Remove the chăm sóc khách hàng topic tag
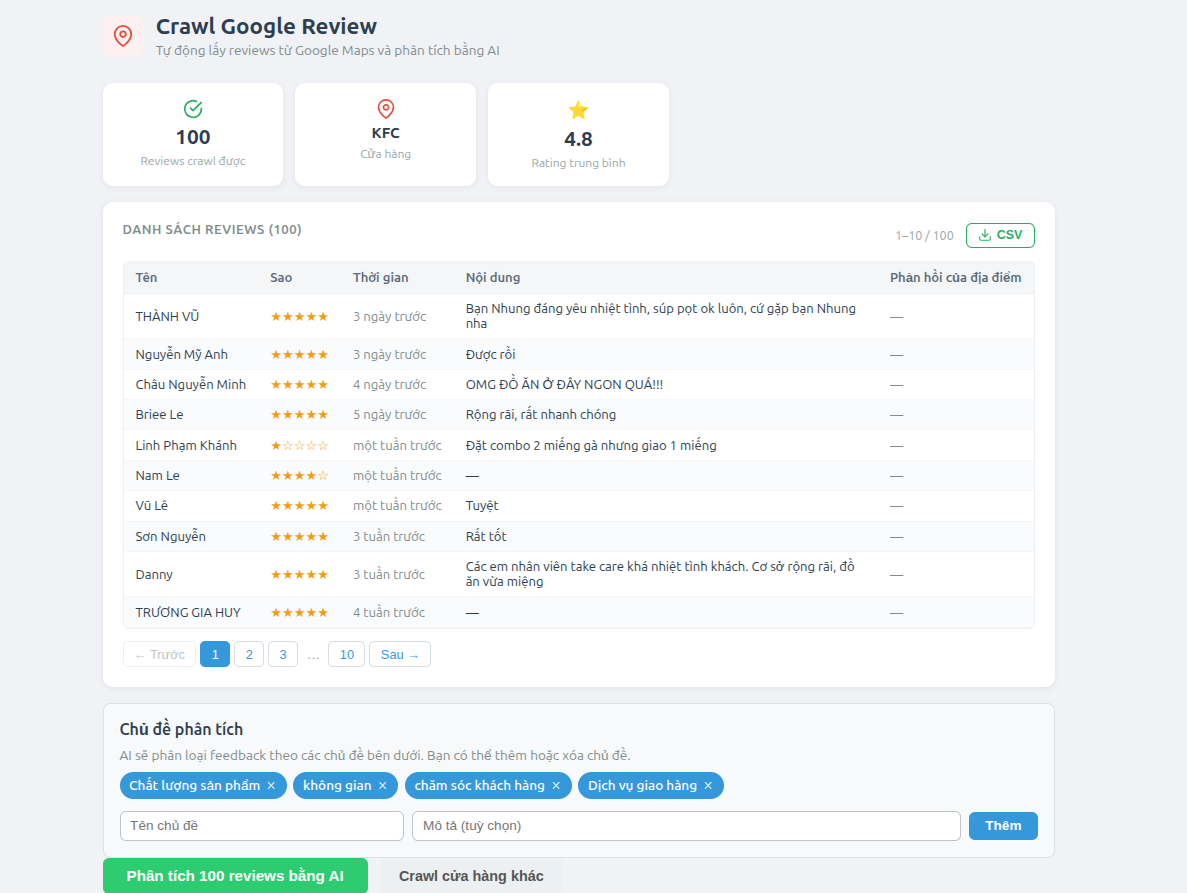Screen dimensions: 1187x893 556,786
